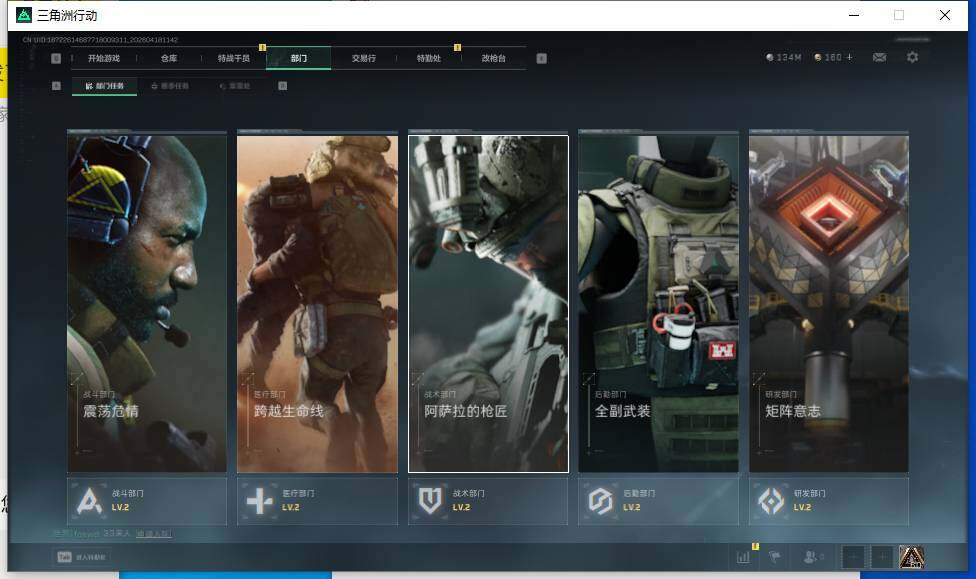
Task: Click the 医疗部门 LV.2 button
Action: (317, 501)
